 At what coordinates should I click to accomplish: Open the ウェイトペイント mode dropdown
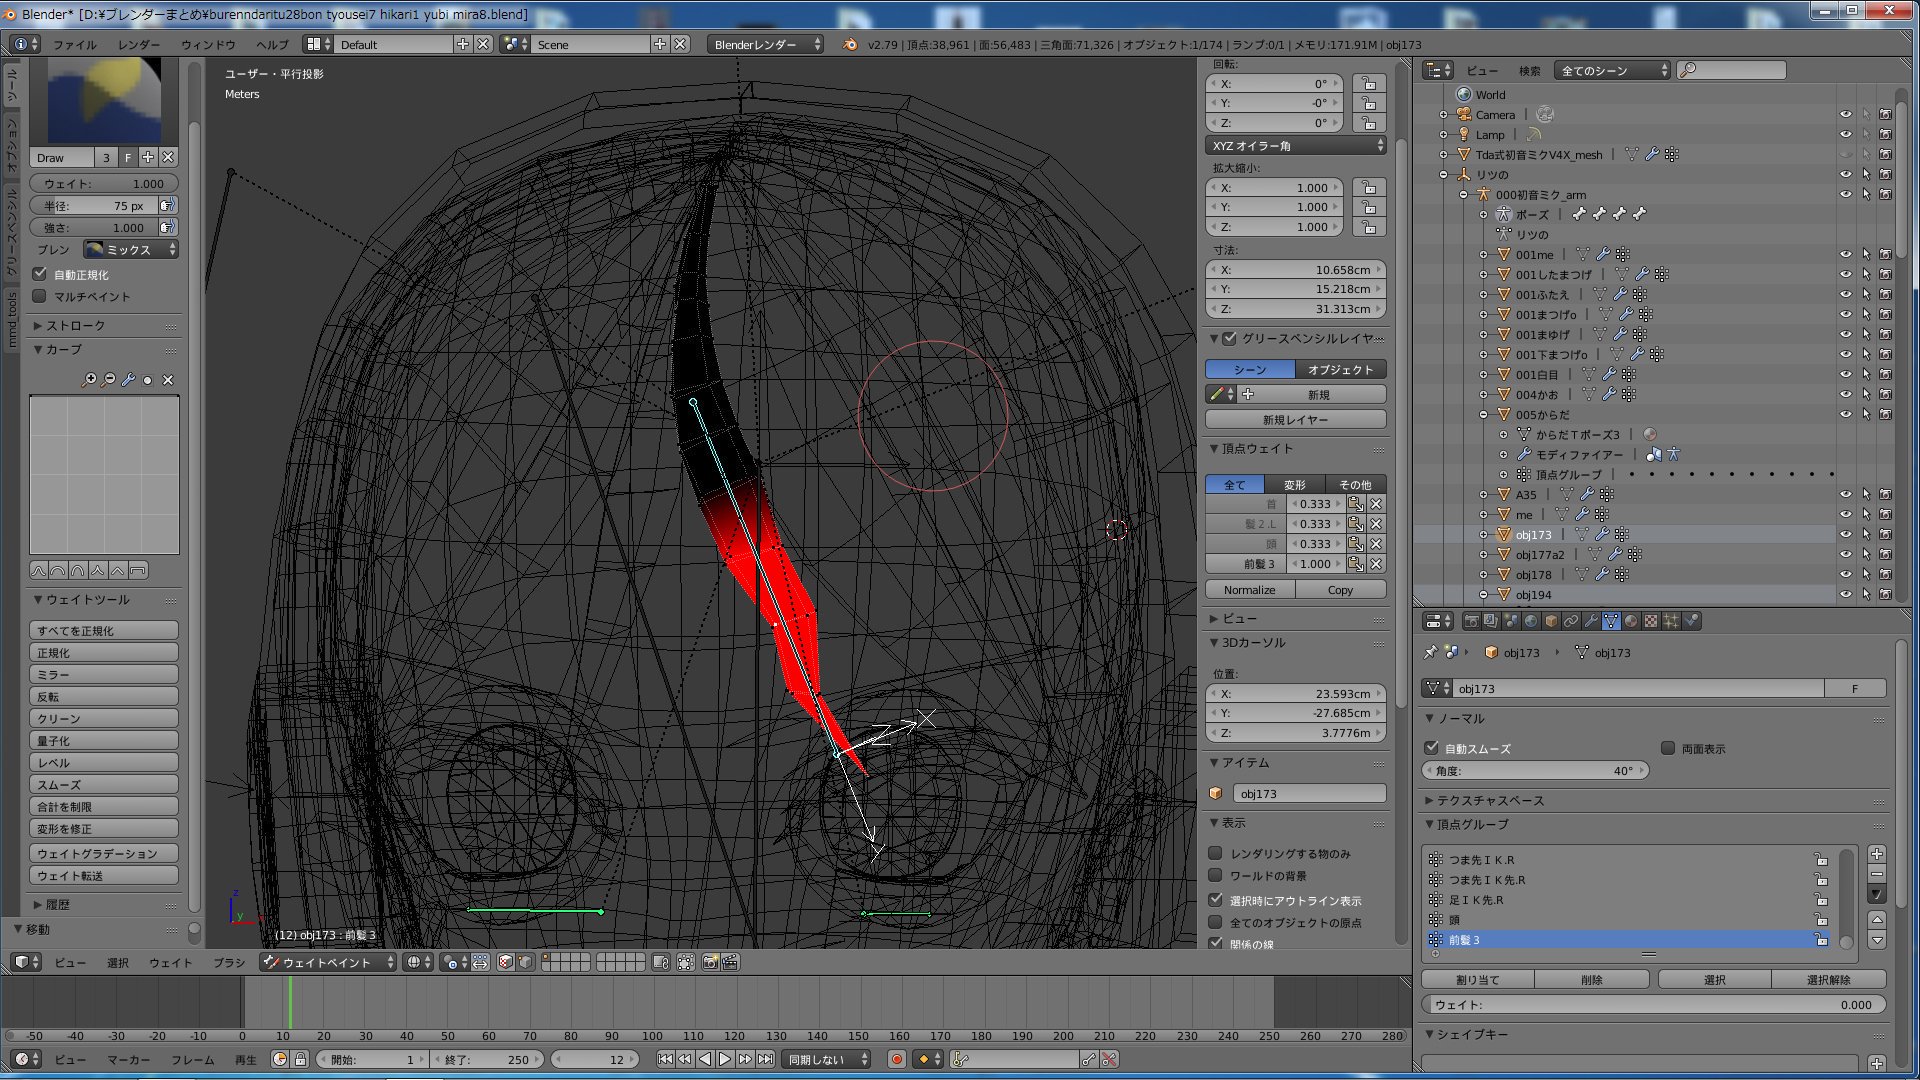(330, 962)
